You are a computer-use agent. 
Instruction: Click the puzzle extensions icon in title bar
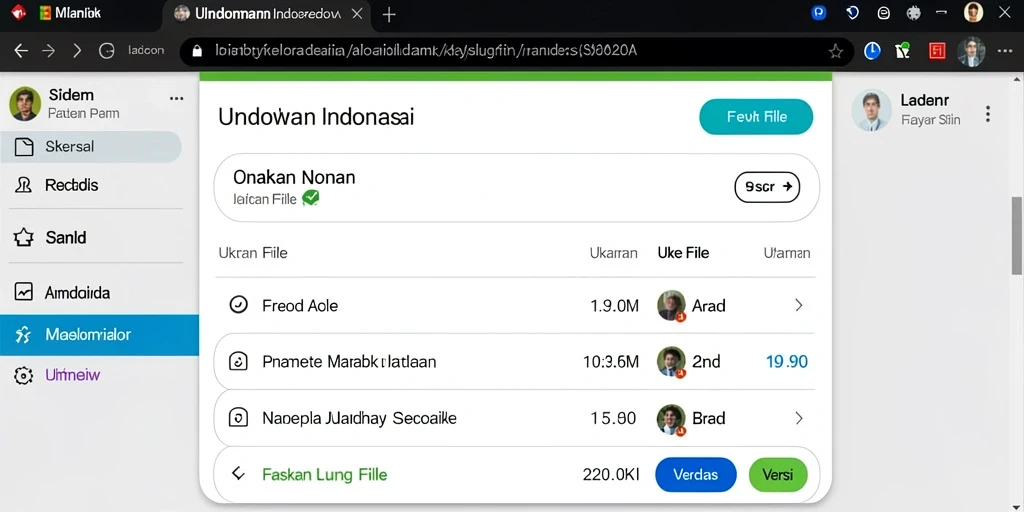click(914, 13)
